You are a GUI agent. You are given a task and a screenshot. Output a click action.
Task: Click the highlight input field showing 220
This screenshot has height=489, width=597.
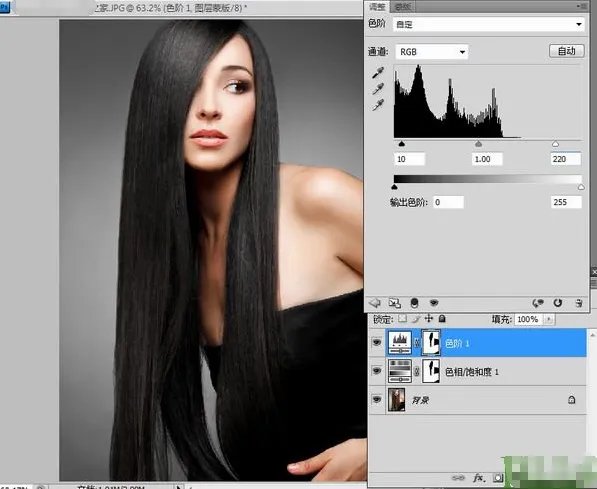click(x=565, y=159)
